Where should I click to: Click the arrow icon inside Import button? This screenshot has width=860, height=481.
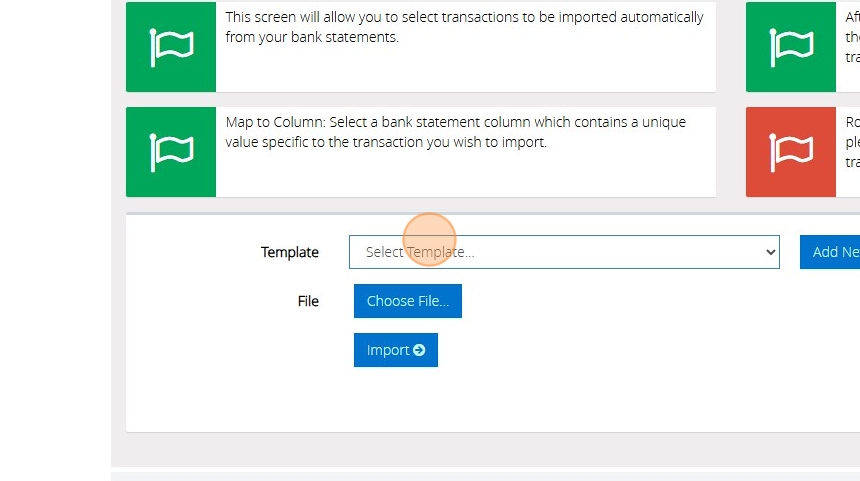(419, 350)
